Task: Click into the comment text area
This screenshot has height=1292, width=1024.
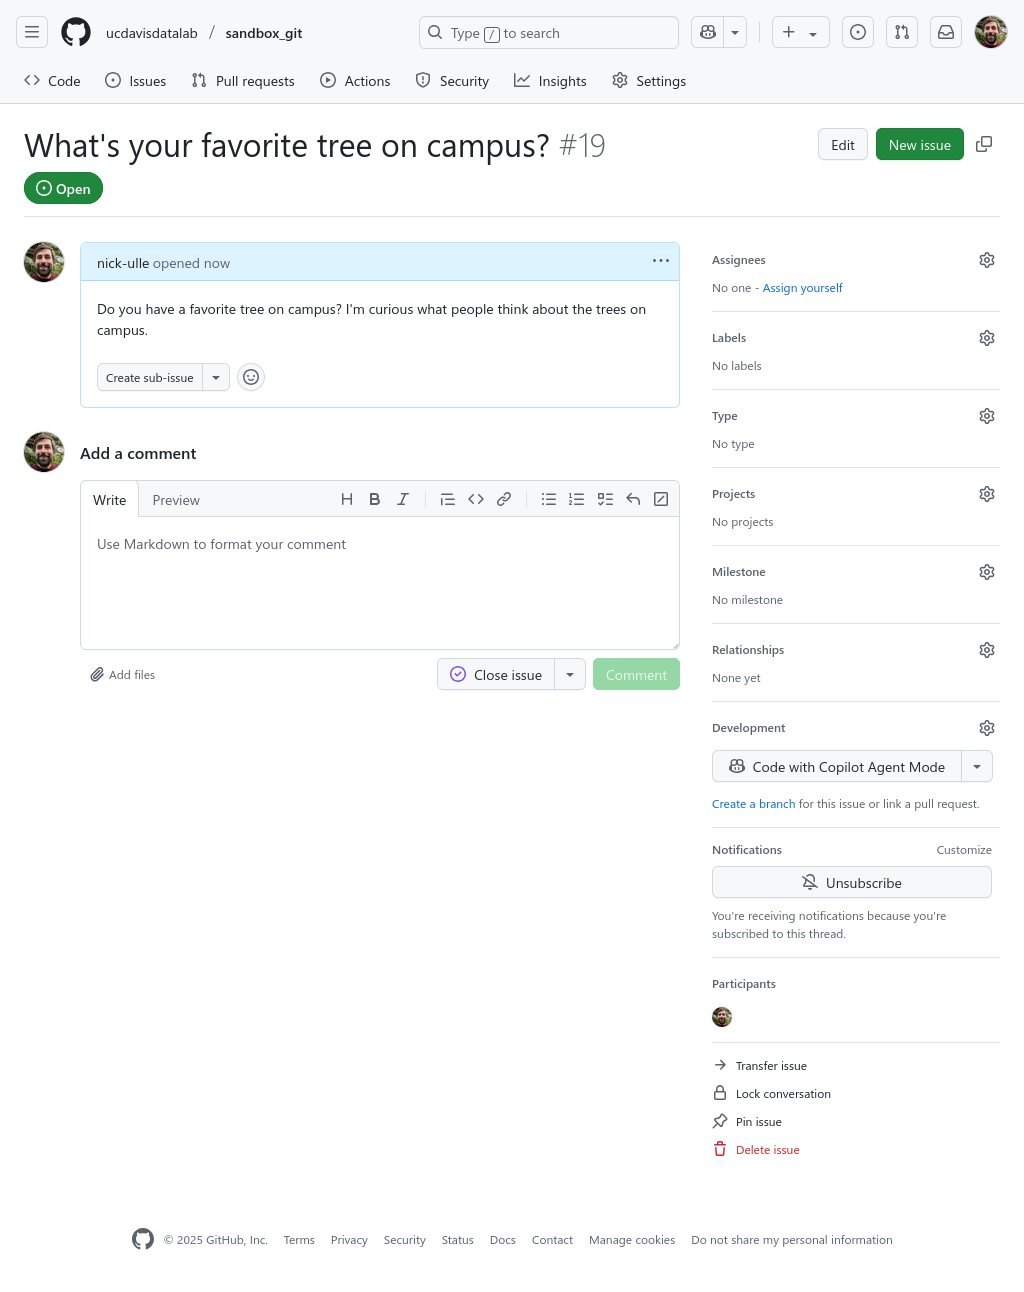Action: click(x=380, y=585)
